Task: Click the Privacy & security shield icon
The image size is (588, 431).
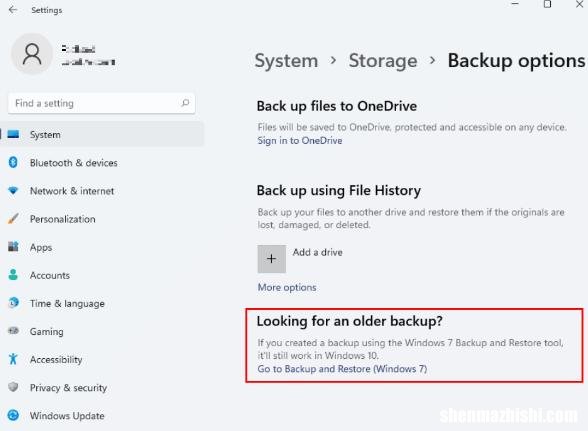Action: tap(13, 387)
